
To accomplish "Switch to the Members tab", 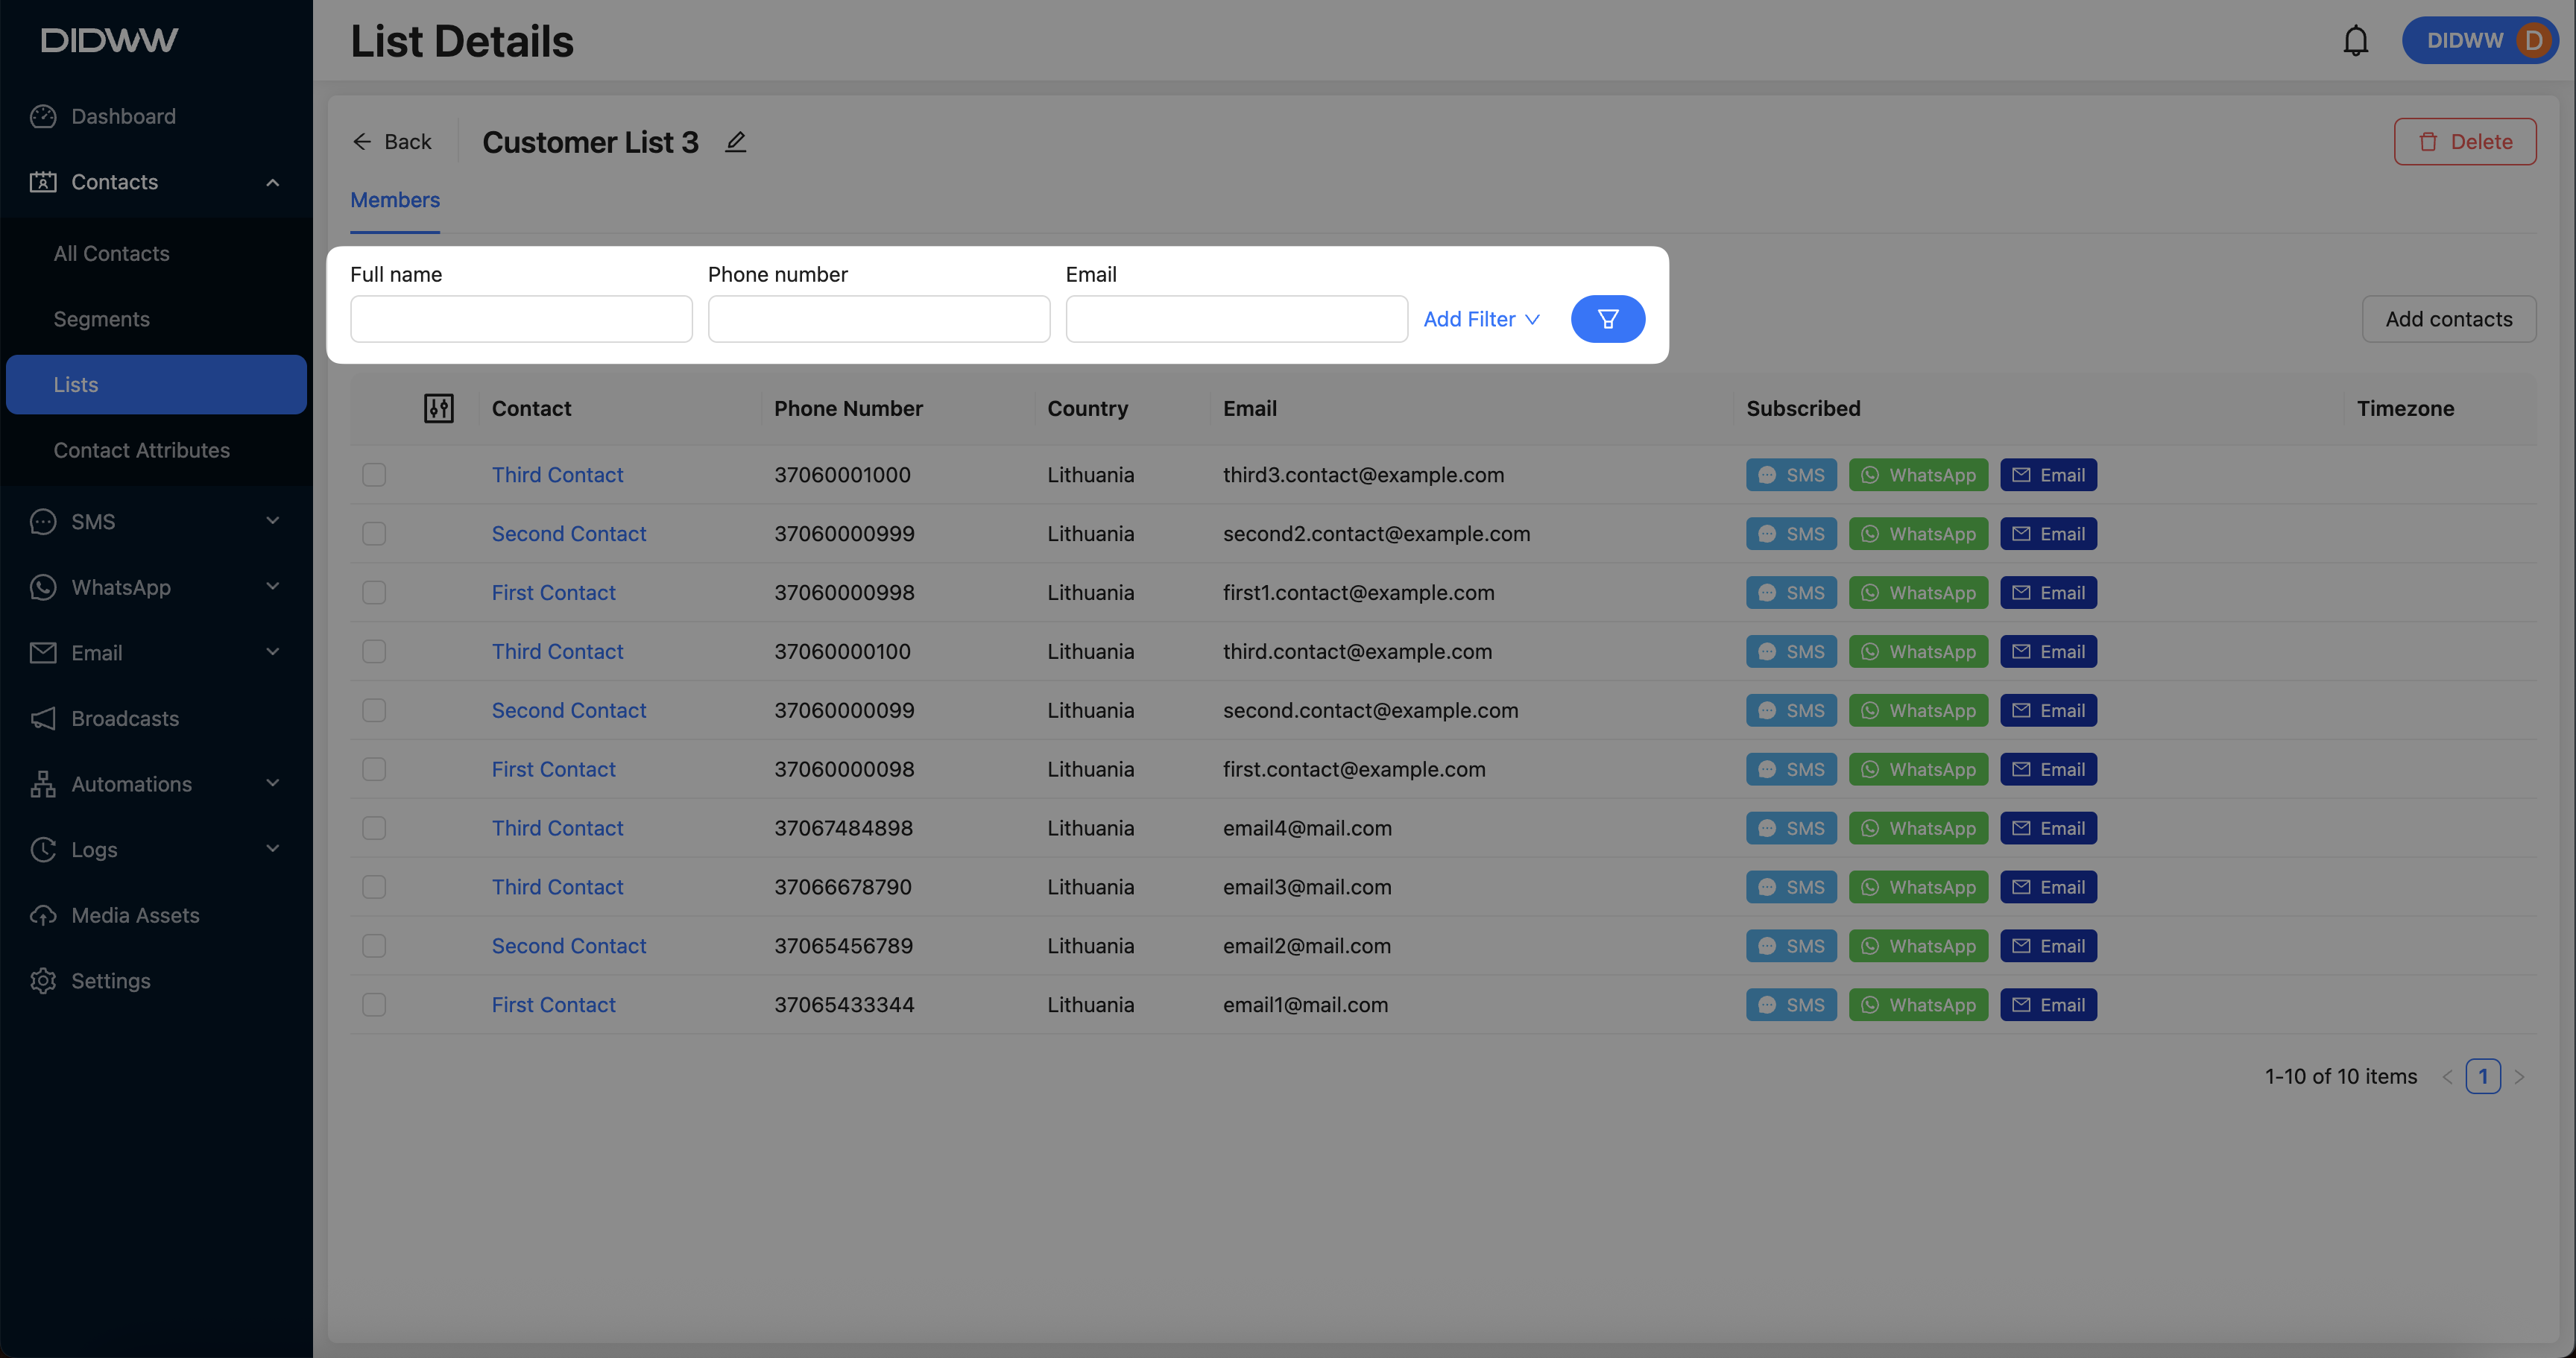I will click(395, 200).
